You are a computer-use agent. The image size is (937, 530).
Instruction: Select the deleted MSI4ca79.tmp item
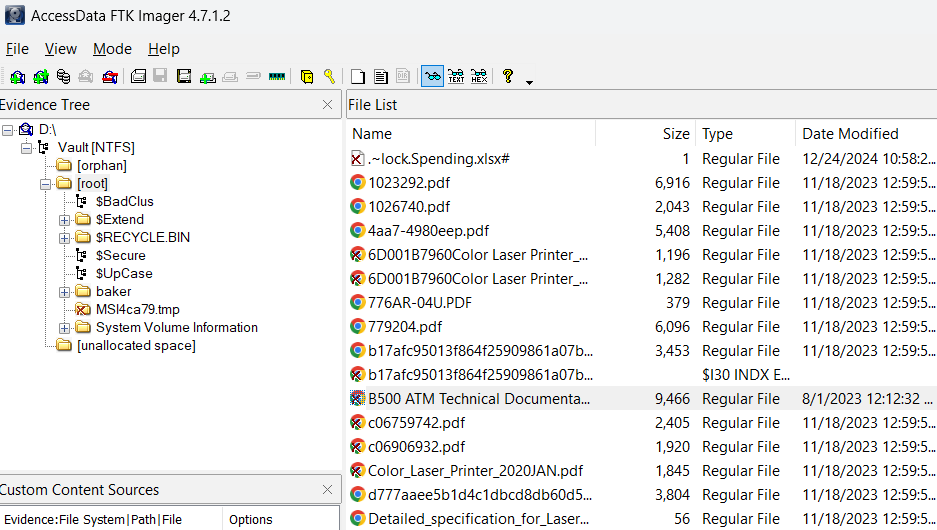coord(137,310)
